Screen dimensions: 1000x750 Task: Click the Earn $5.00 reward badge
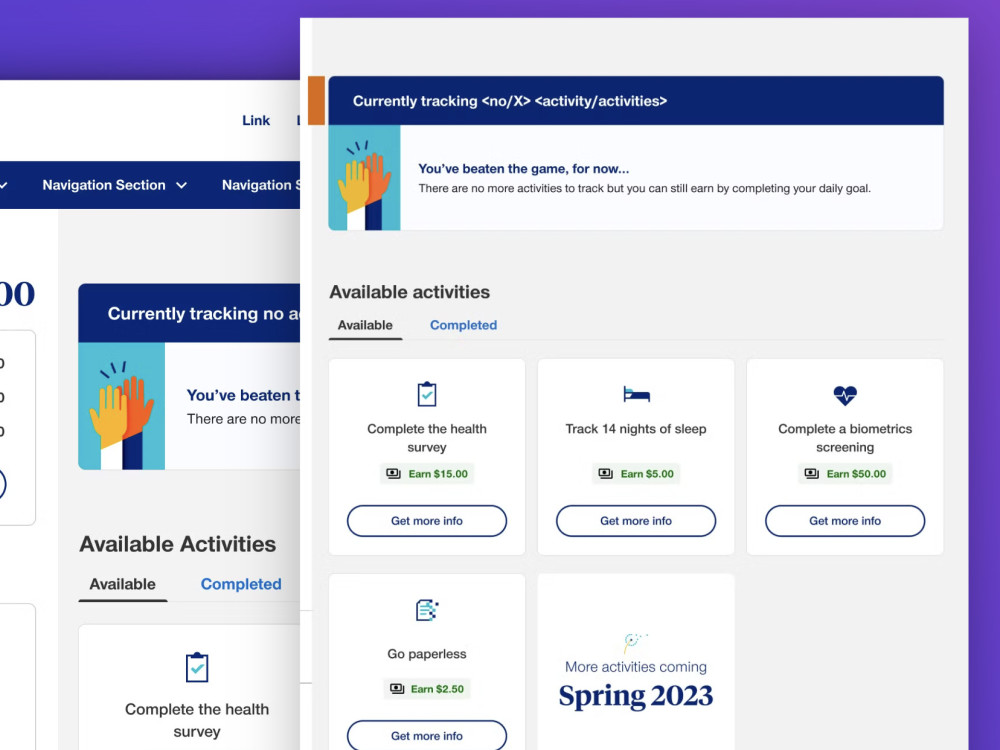tap(636, 474)
